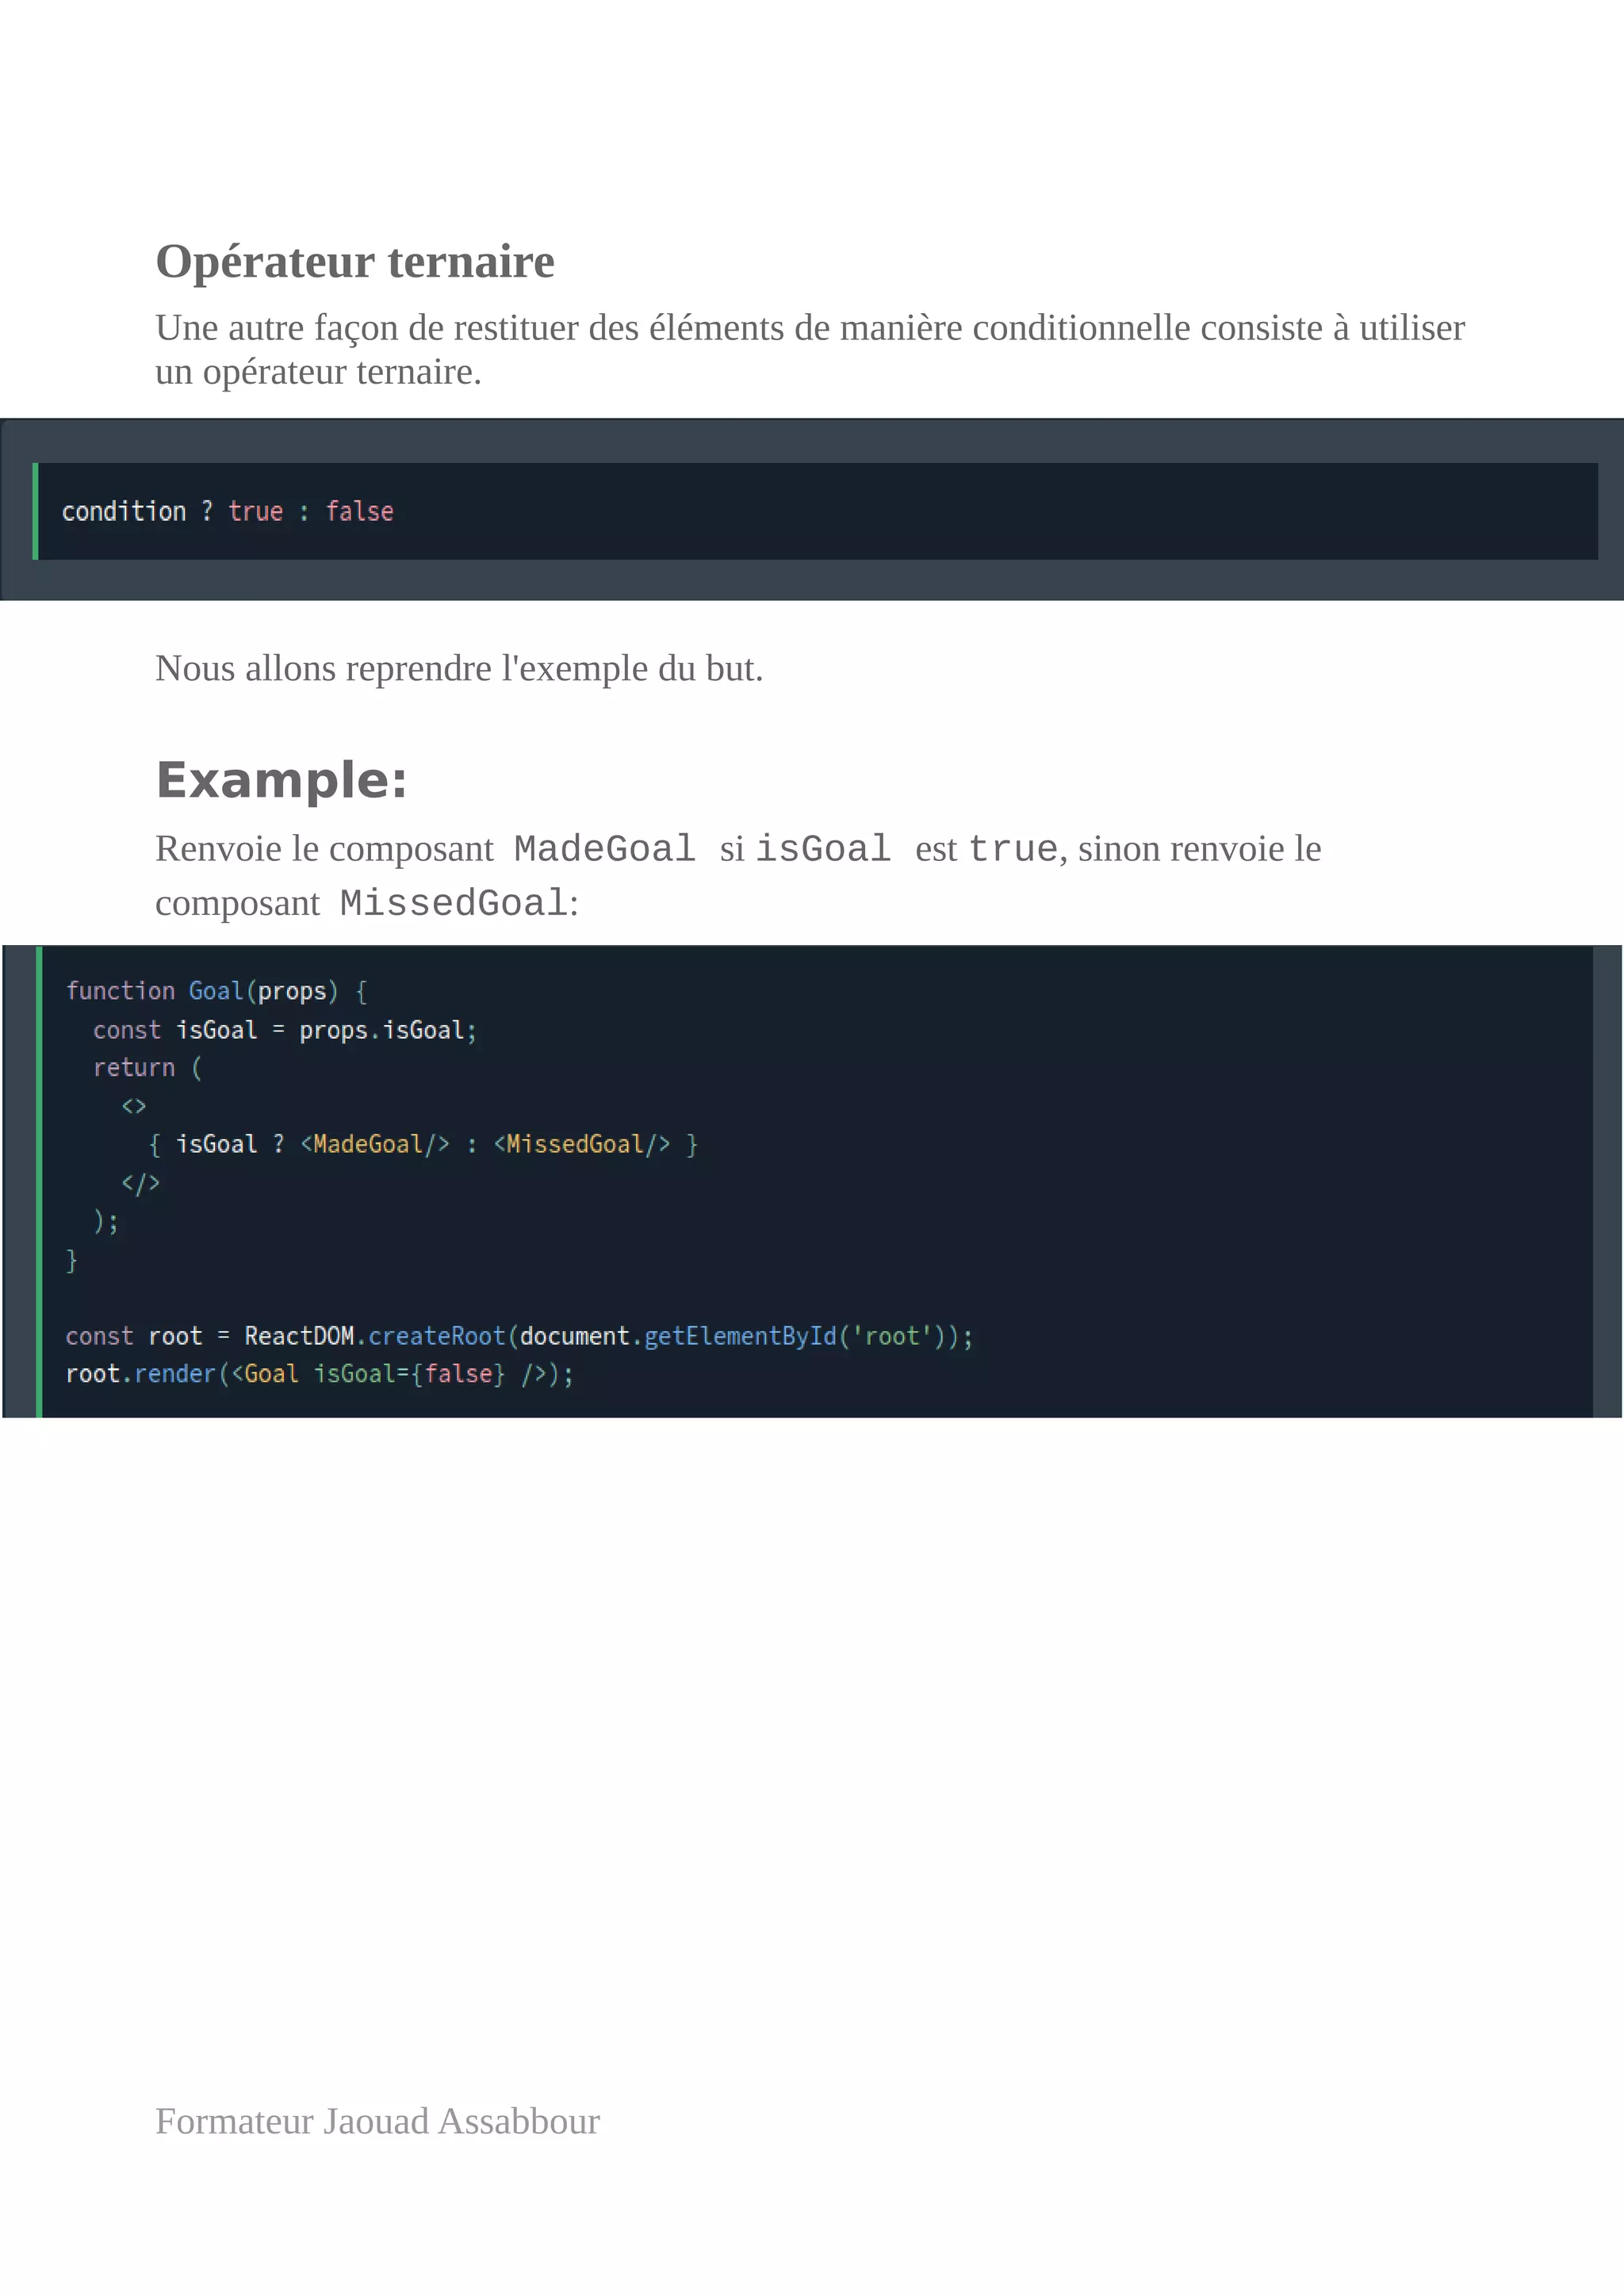Viewport: 1624px width, 2296px height.
Task: Click 'createRoot' in the ReactDOM line
Action: pyautogui.click(x=437, y=1336)
